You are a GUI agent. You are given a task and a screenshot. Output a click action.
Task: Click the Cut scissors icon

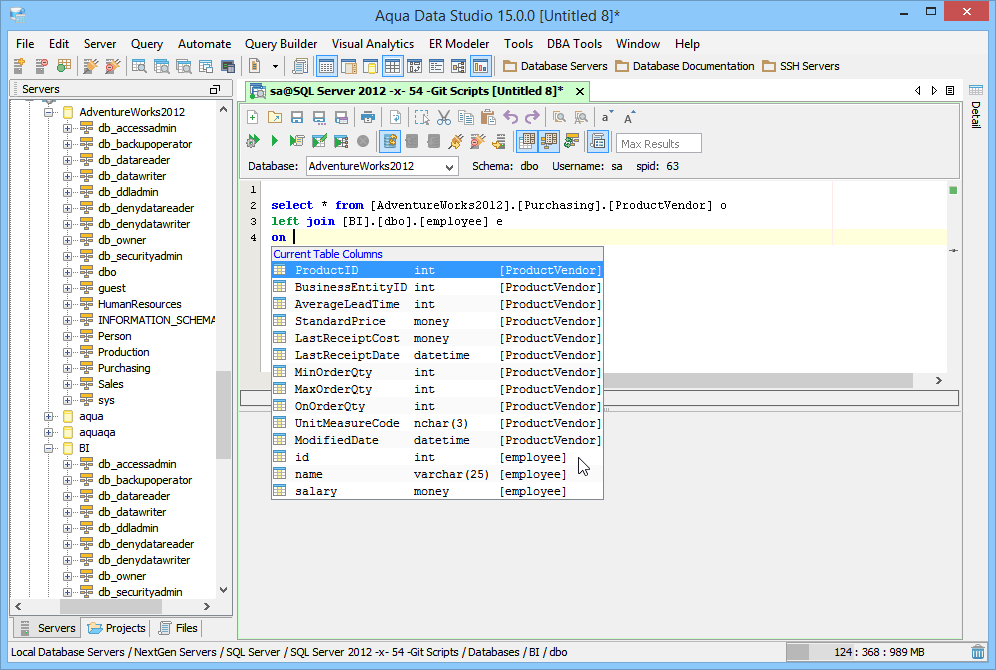443,117
